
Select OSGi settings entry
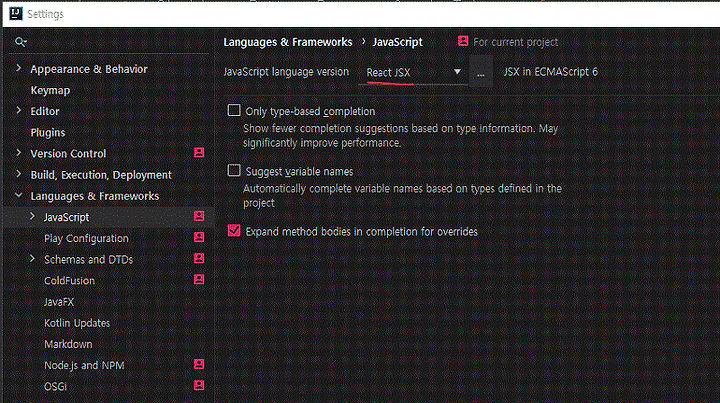point(55,386)
